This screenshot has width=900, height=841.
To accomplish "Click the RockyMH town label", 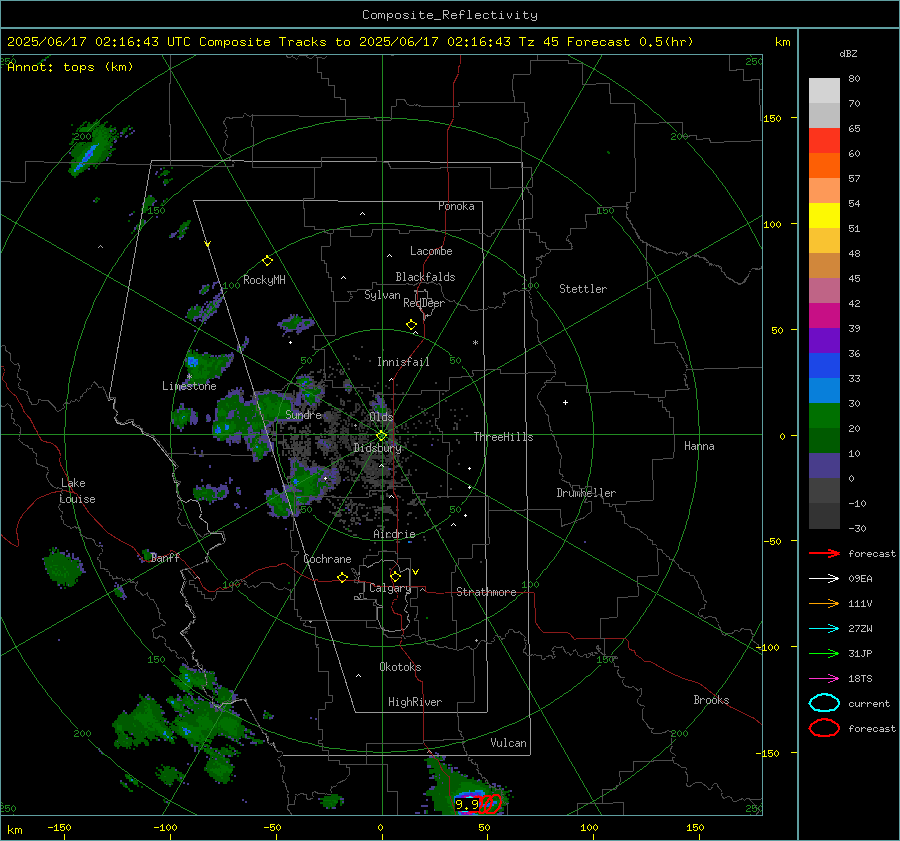I will coord(264,280).
